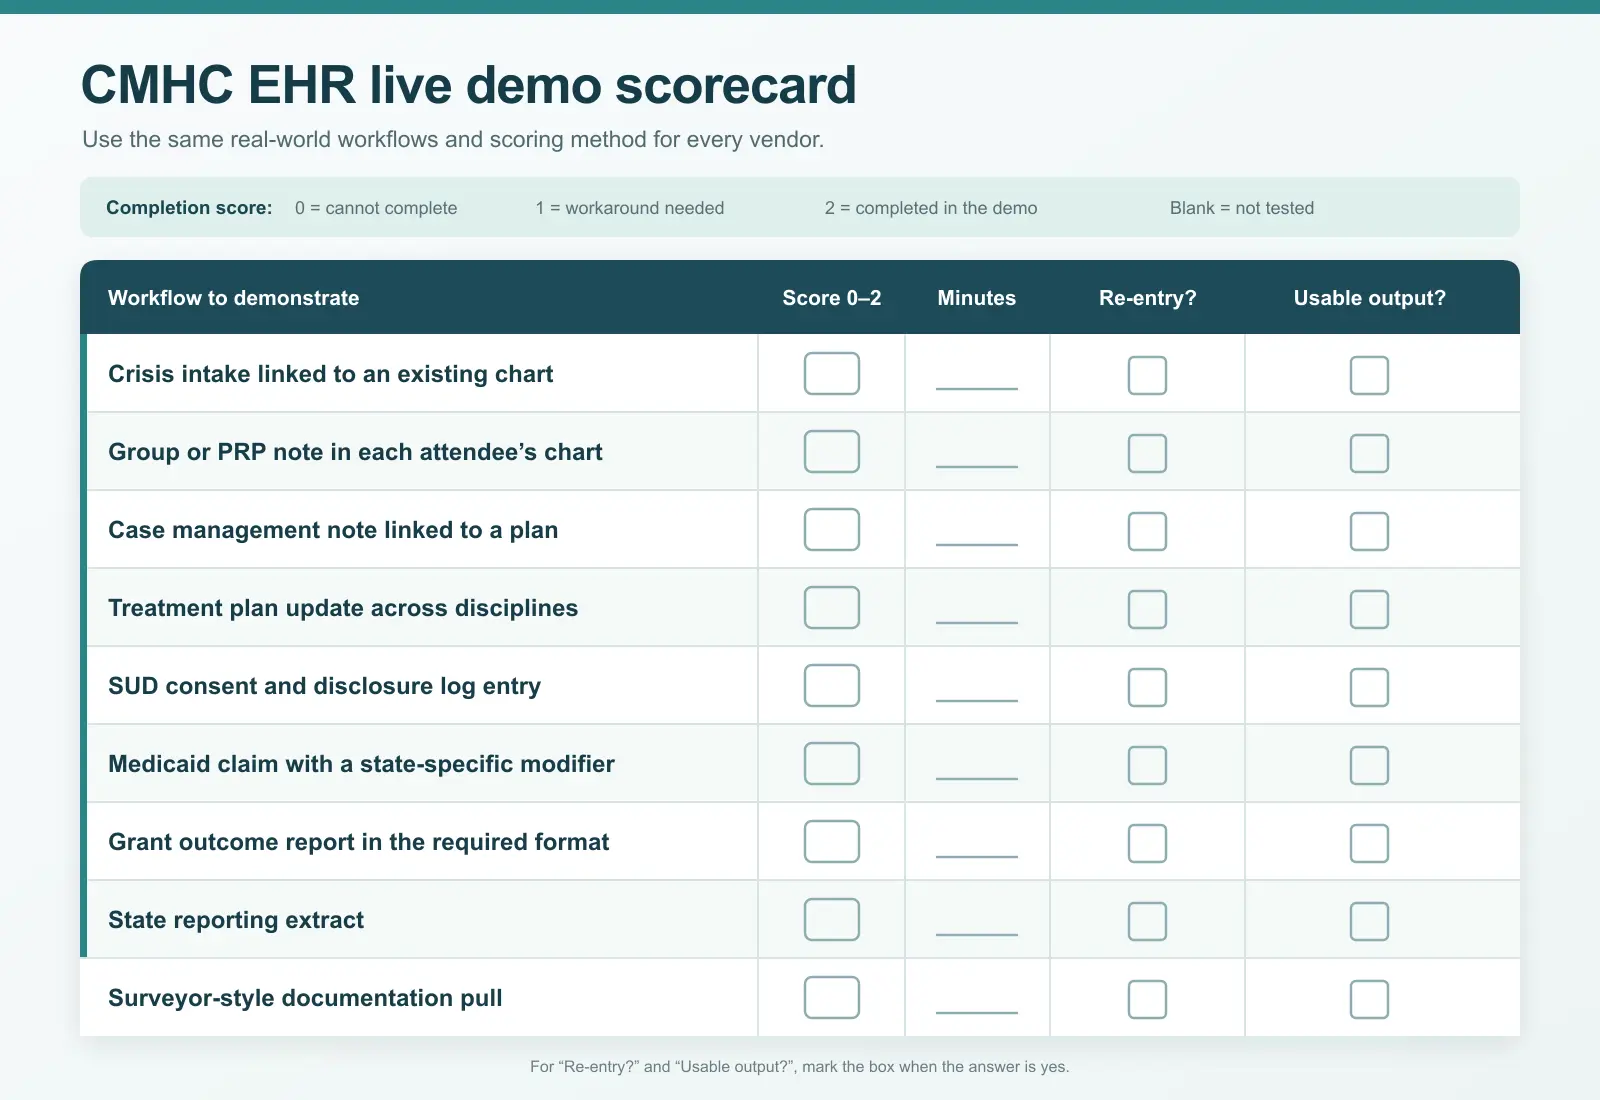Tick Re-entry for Case management note row

(x=1147, y=531)
